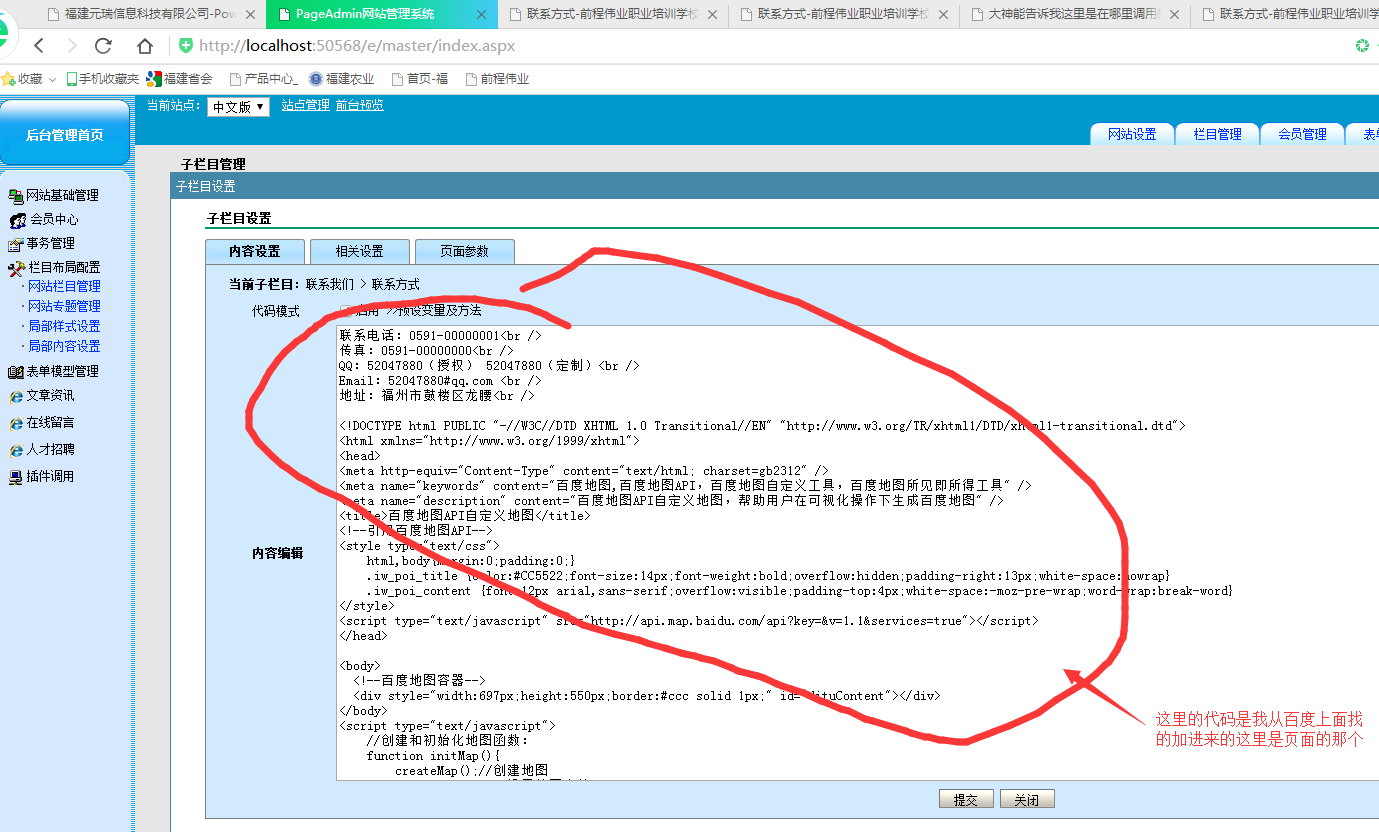Open the 栏目管理 top navigation tab
The image size is (1379, 832).
1217,134
